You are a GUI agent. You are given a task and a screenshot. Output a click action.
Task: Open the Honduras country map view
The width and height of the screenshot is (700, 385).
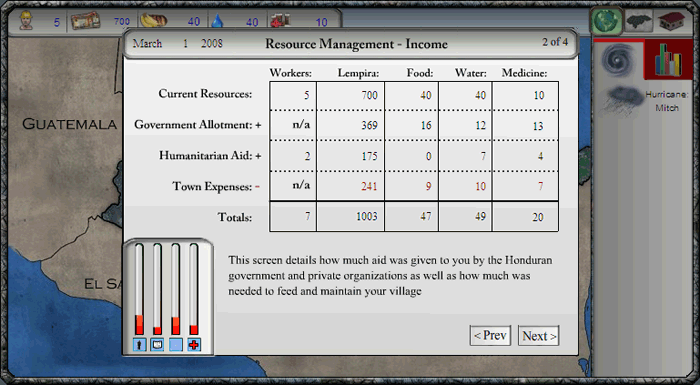pyautogui.click(x=639, y=21)
